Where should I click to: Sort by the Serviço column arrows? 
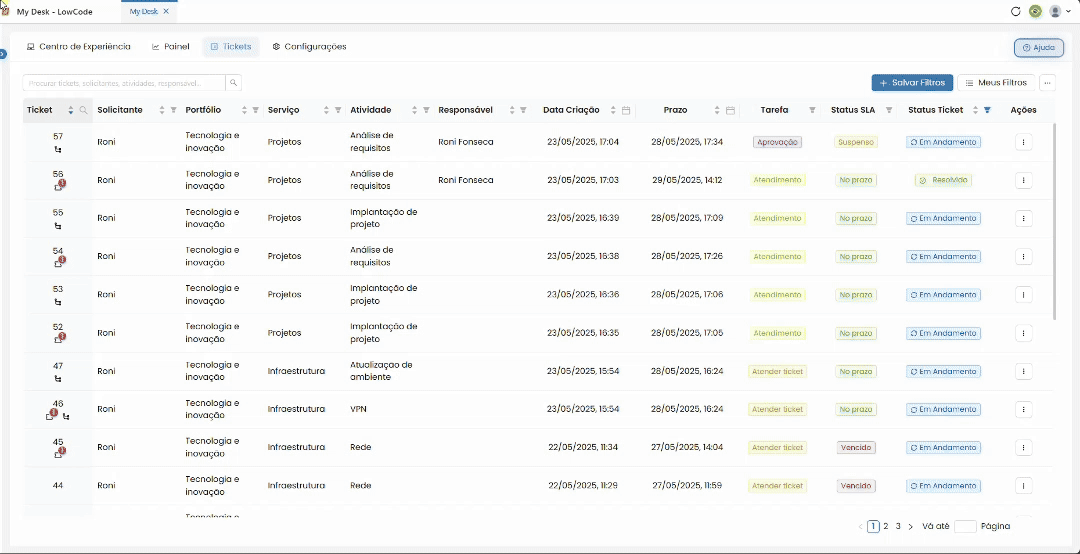(326, 110)
